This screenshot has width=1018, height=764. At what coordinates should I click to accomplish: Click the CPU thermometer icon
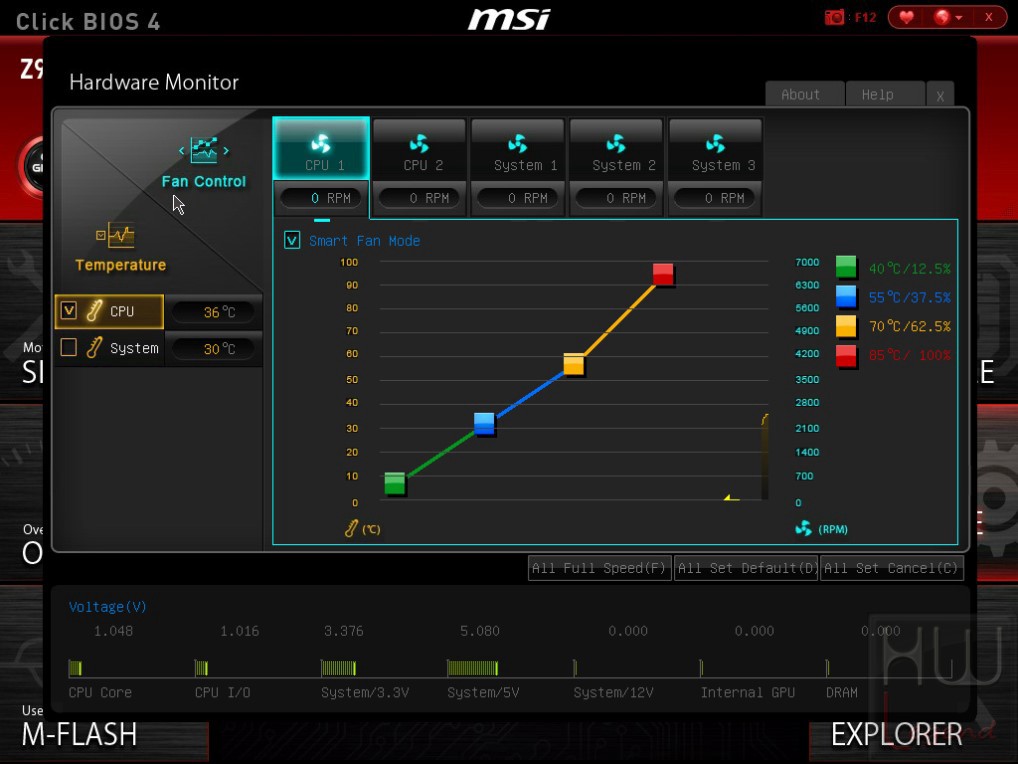pyautogui.click(x=94, y=310)
